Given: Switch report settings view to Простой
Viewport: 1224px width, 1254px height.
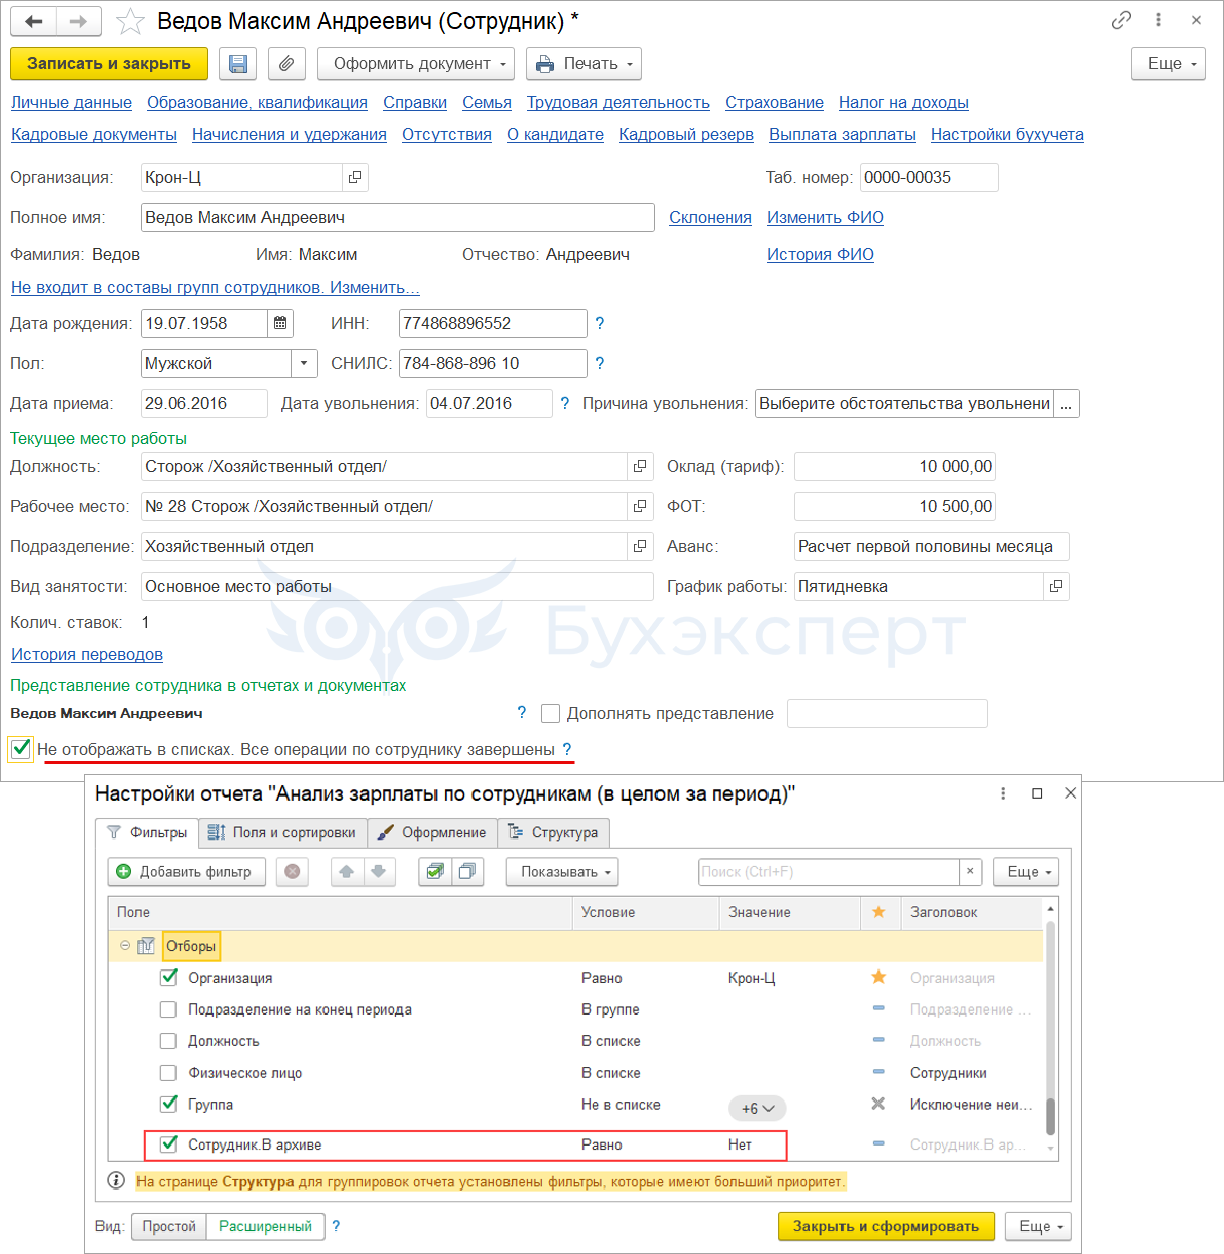Looking at the screenshot, I should [x=169, y=1226].
